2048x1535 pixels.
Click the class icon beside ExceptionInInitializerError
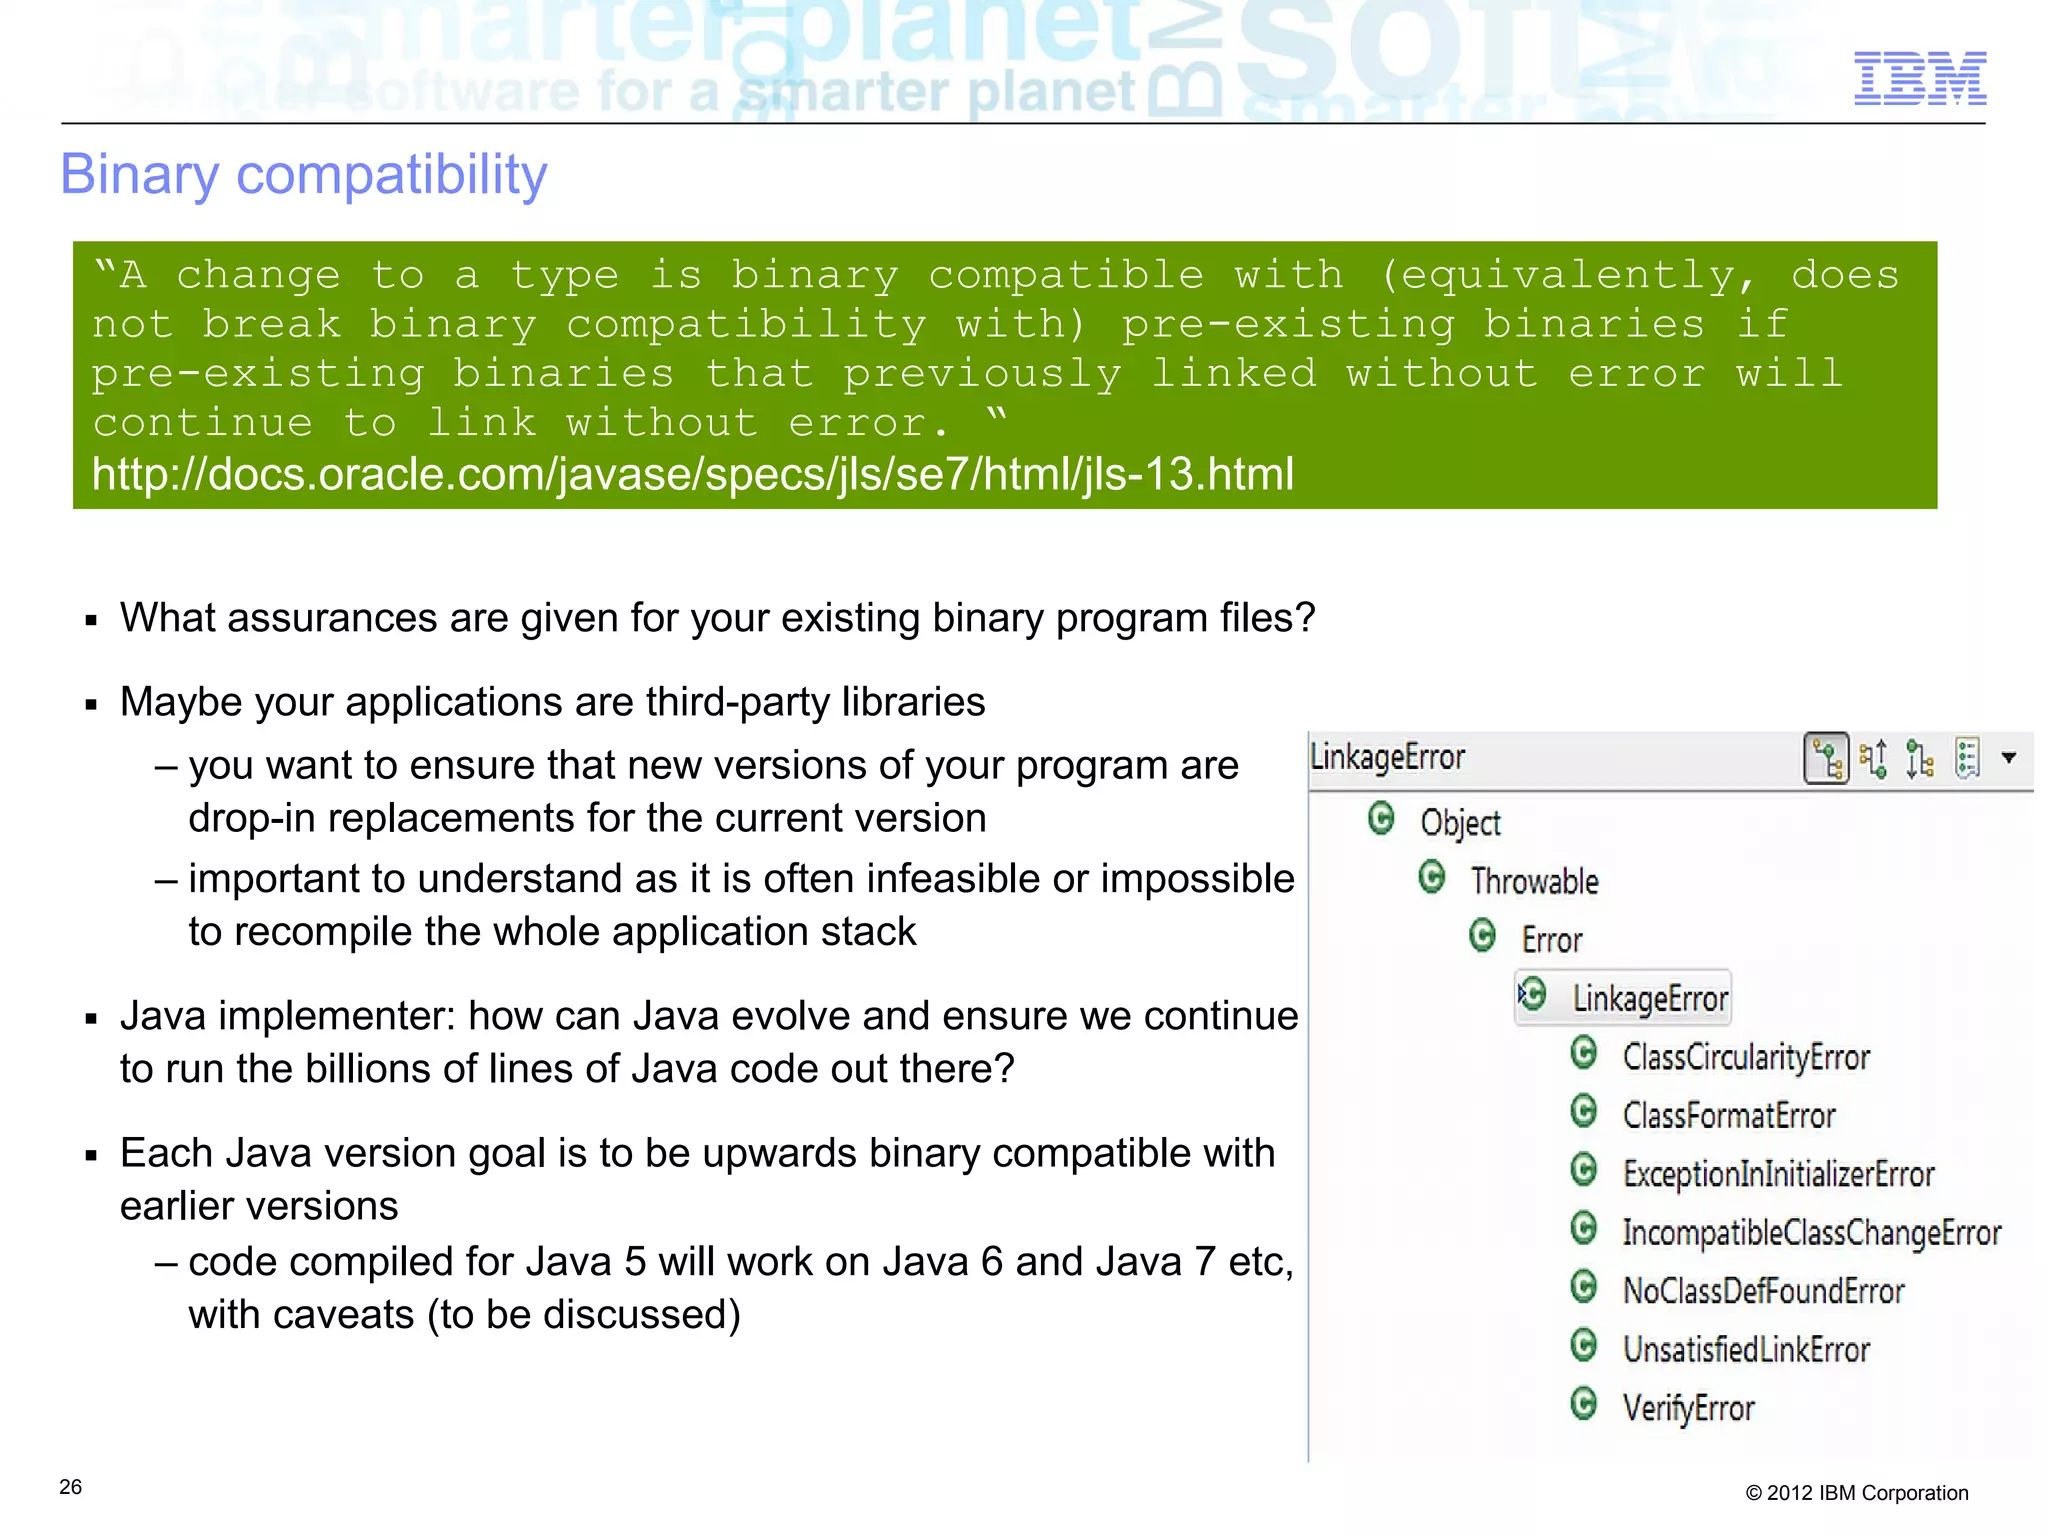tap(1584, 1170)
